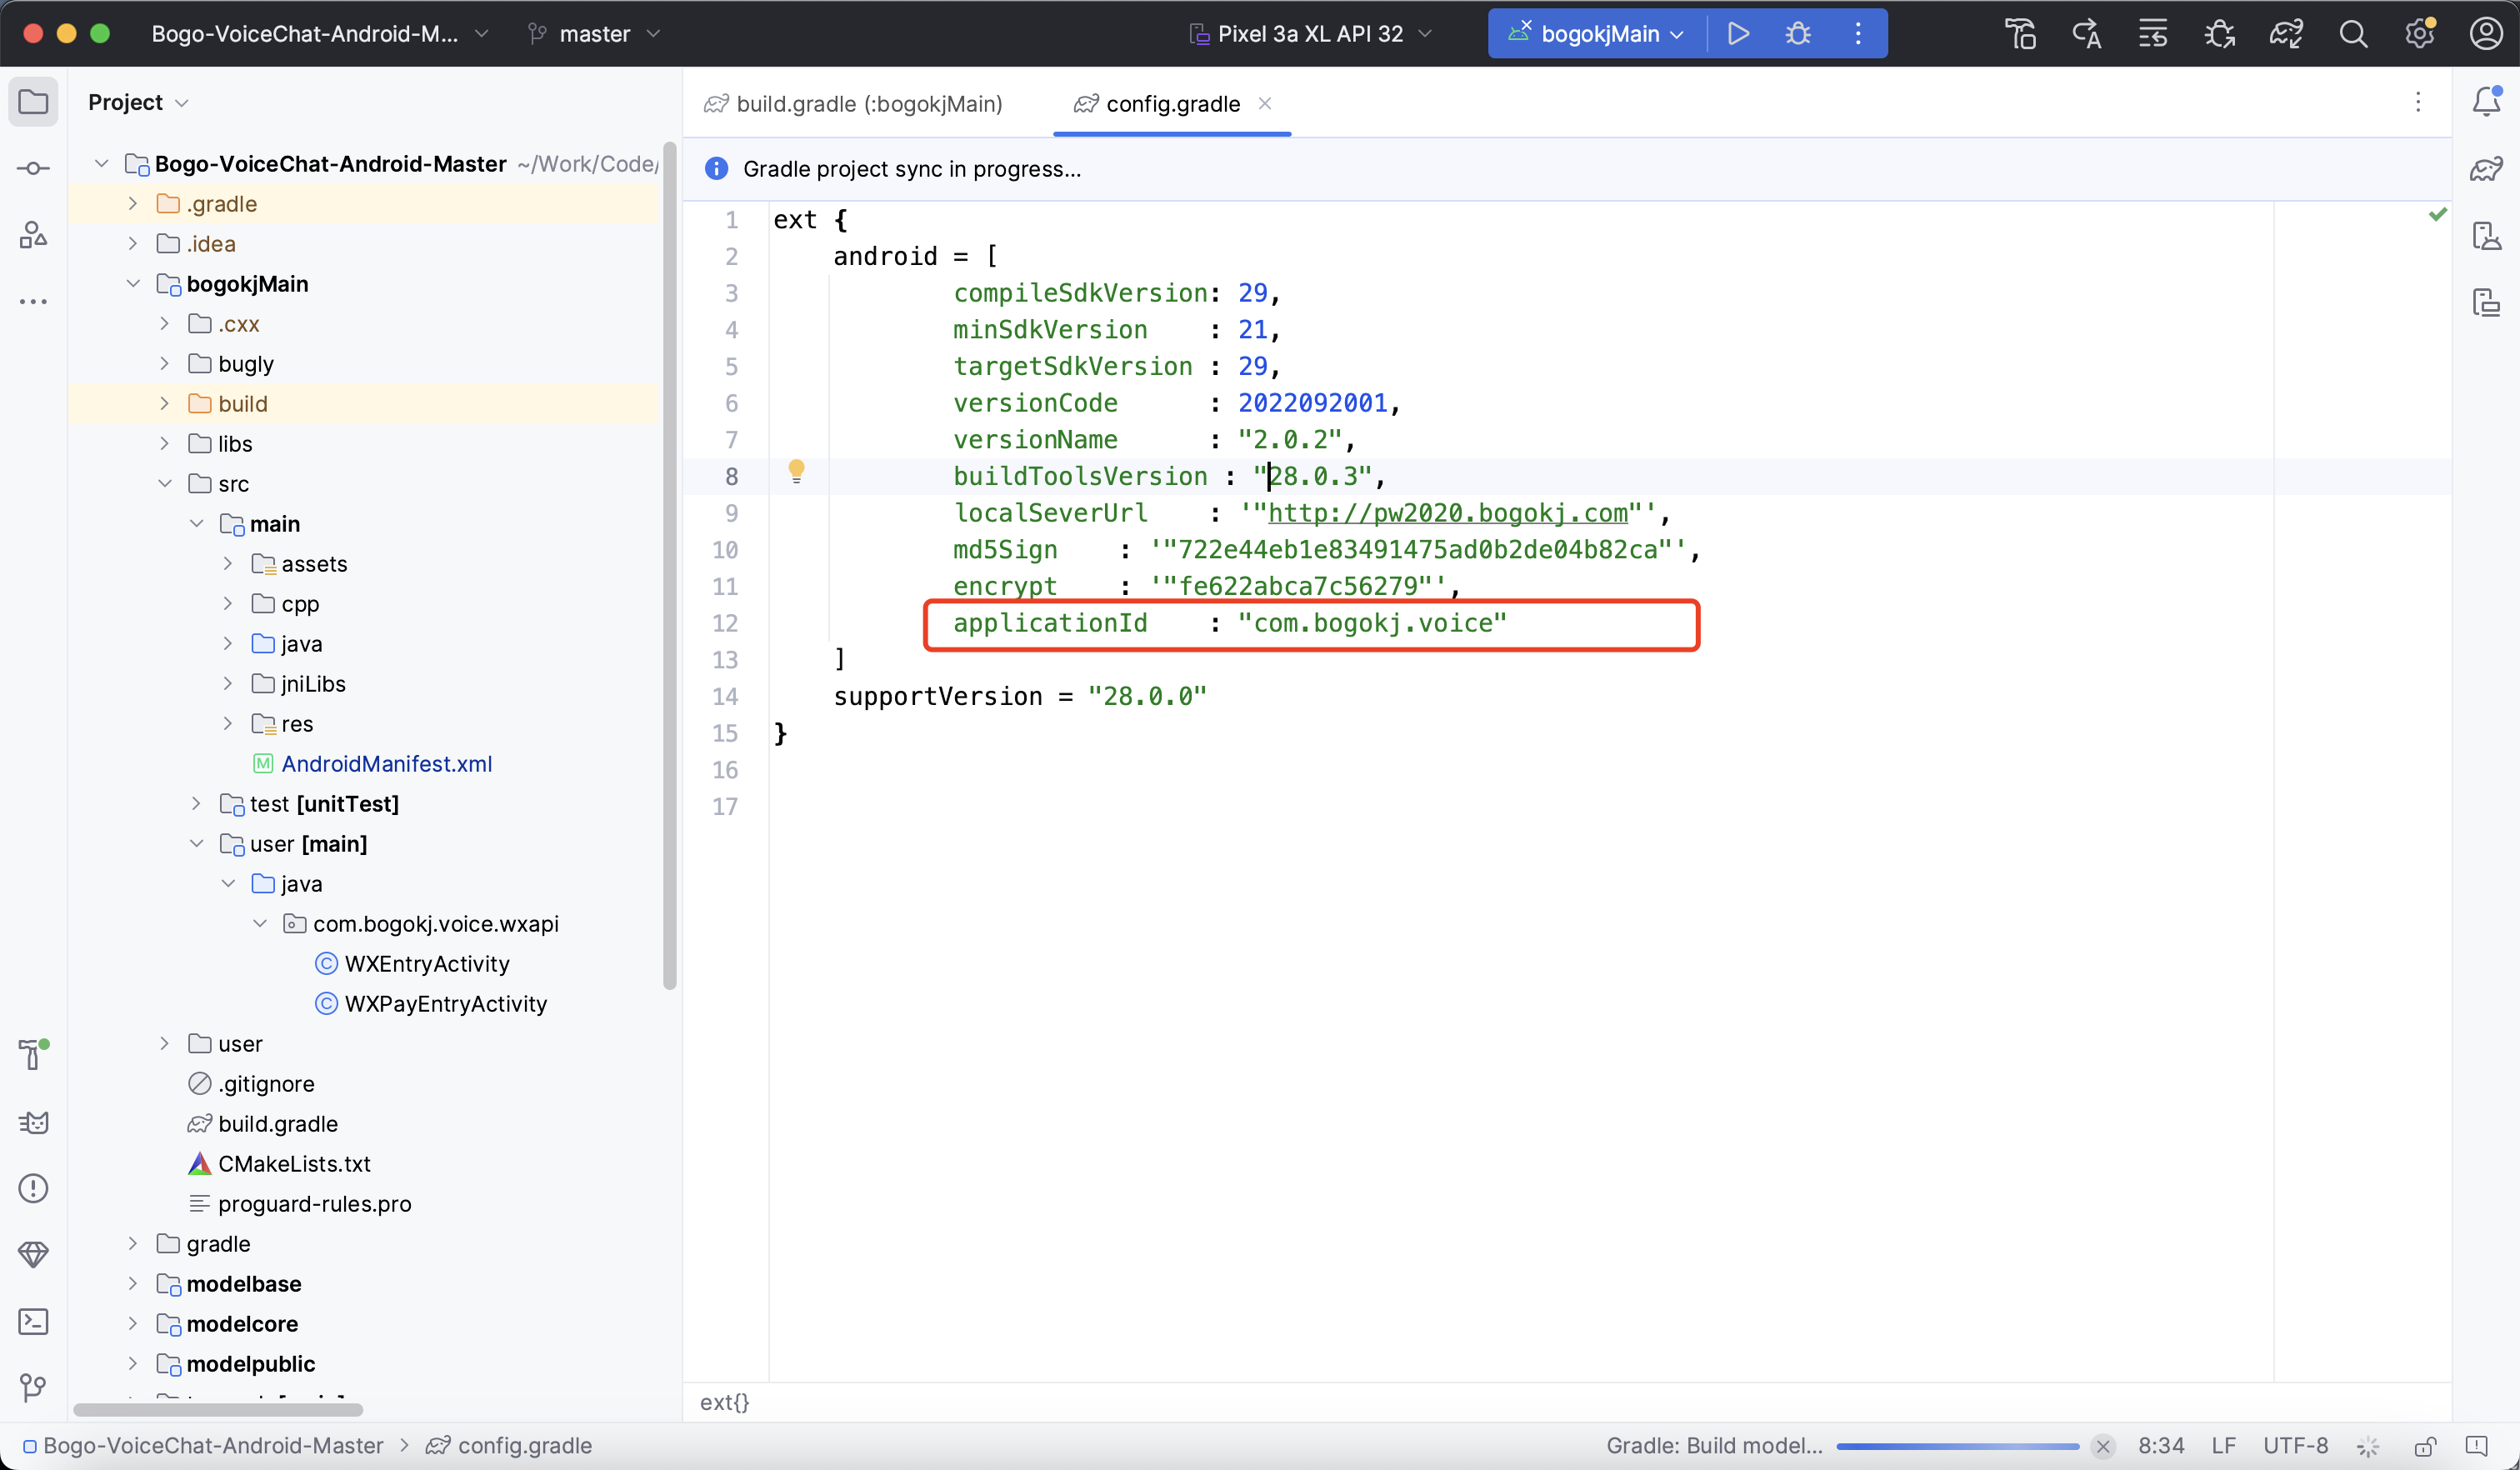The height and width of the screenshot is (1470, 2520).
Task: Open the pw2020.bogokj.com URL link
Action: point(1447,513)
